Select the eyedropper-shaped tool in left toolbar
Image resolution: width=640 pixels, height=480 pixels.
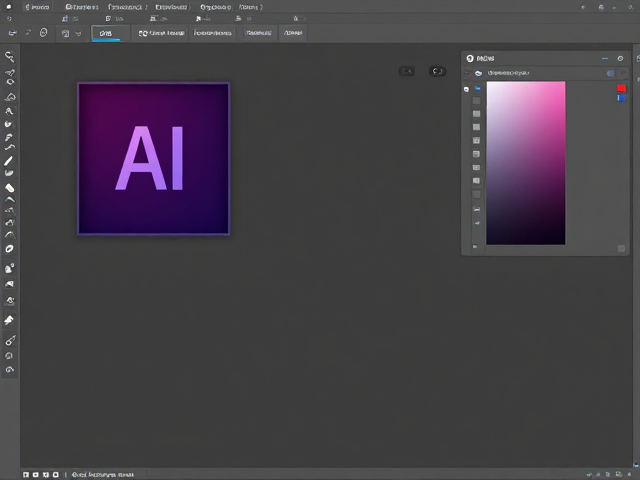(x=10, y=340)
